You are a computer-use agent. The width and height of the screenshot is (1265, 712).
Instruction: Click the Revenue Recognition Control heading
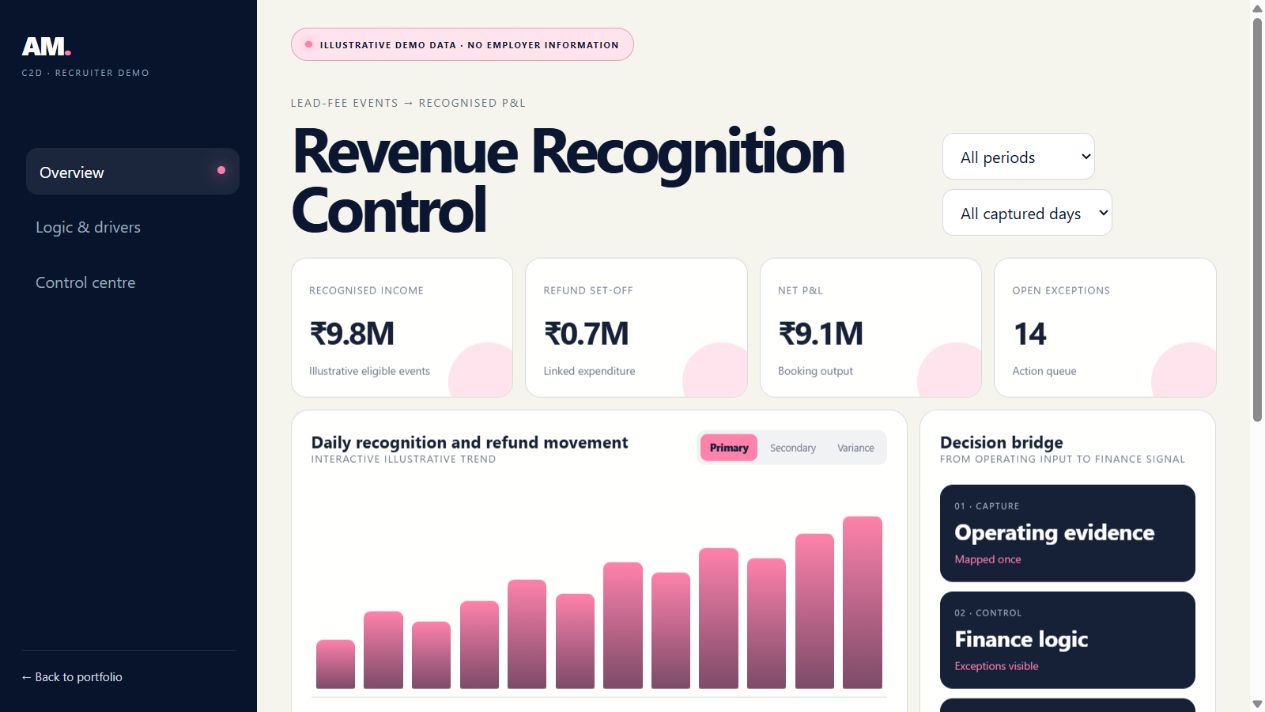(568, 181)
